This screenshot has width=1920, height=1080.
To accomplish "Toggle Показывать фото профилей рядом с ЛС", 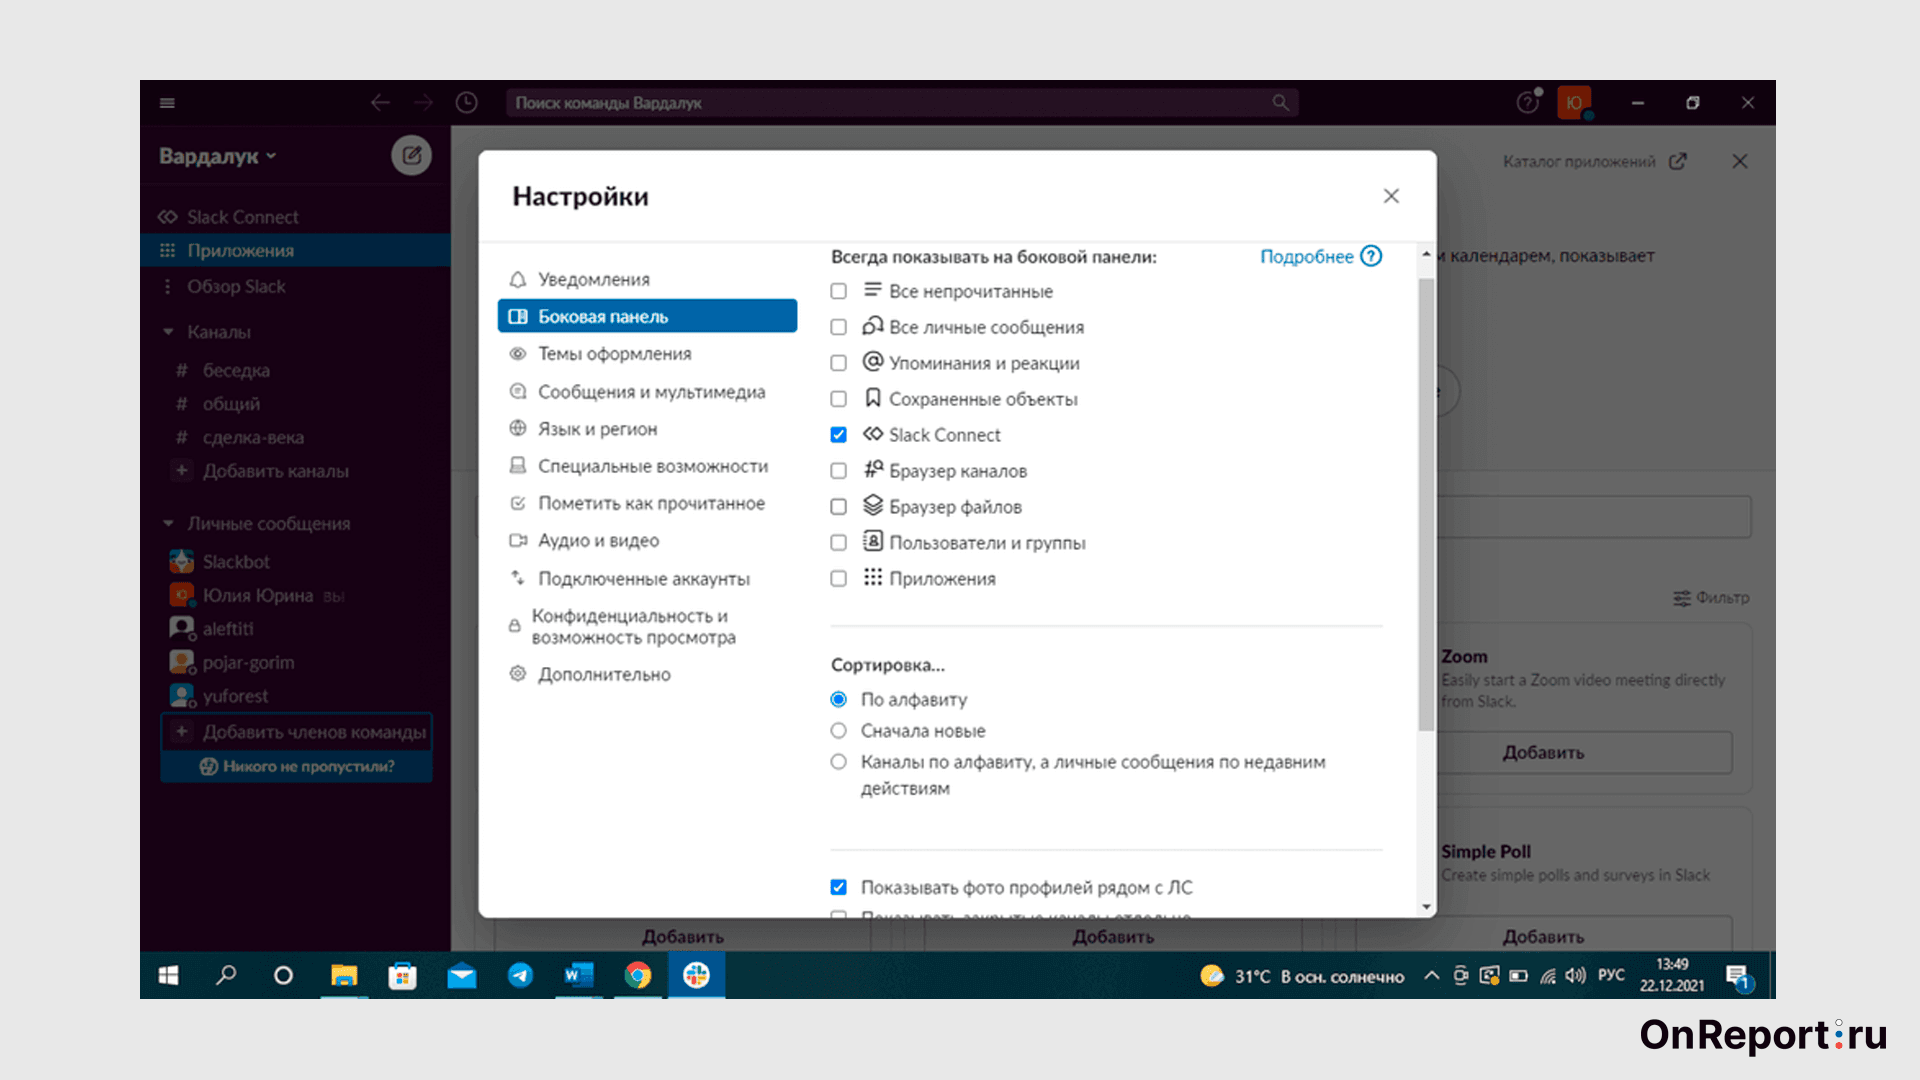I will point(838,887).
